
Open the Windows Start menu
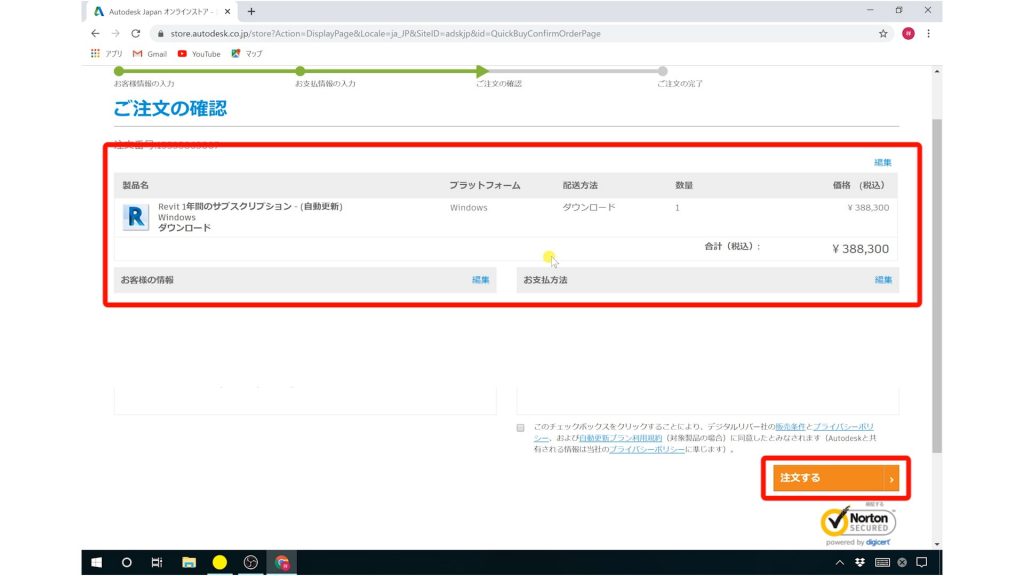(x=95, y=562)
